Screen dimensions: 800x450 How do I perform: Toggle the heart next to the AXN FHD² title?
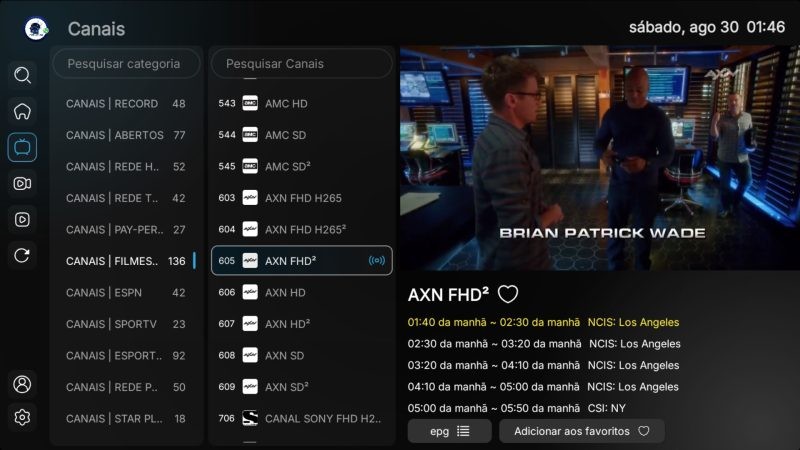[x=508, y=294]
